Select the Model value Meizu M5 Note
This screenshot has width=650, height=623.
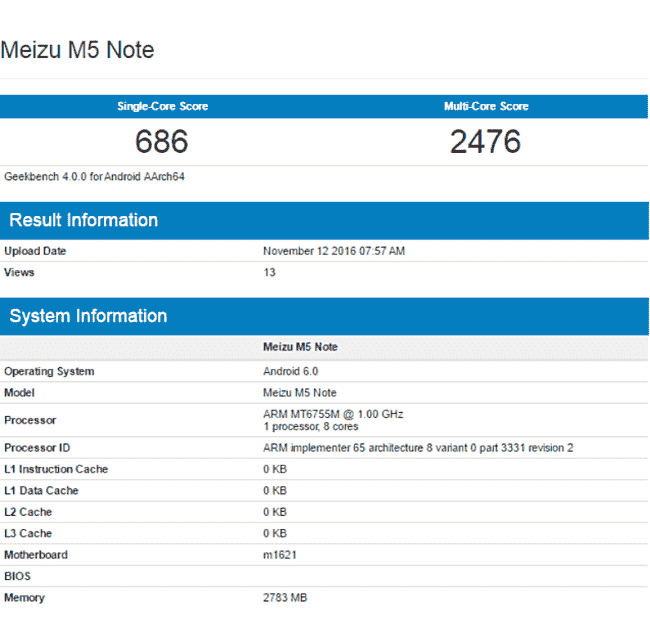tap(300, 393)
